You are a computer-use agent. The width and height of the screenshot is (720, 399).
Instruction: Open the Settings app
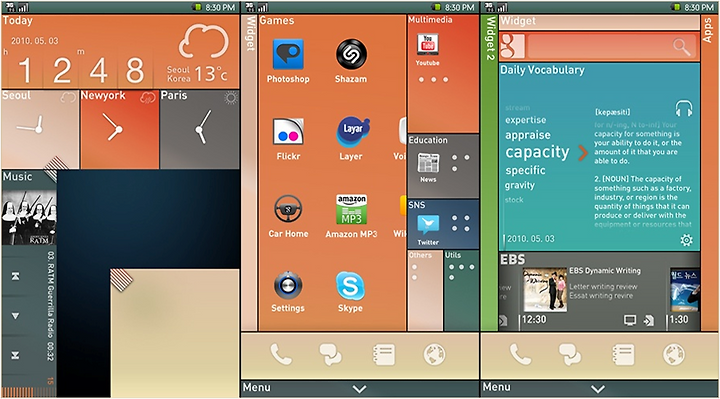click(x=288, y=285)
